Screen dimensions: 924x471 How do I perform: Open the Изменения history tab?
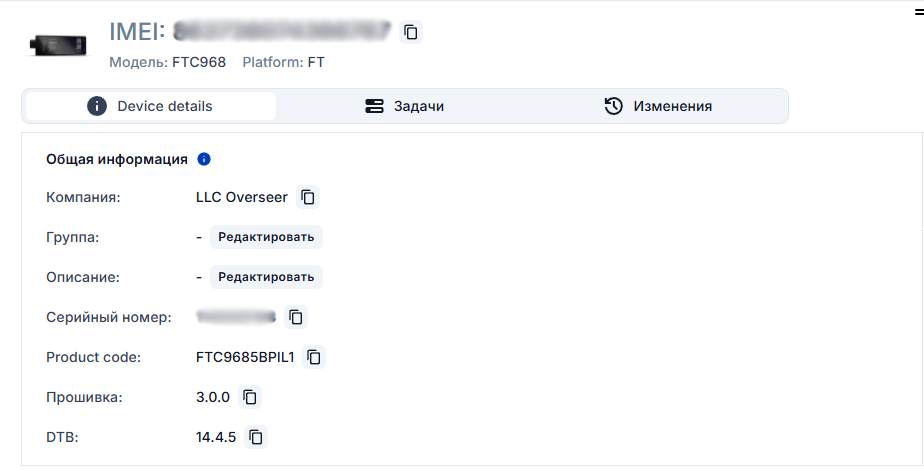tap(659, 106)
